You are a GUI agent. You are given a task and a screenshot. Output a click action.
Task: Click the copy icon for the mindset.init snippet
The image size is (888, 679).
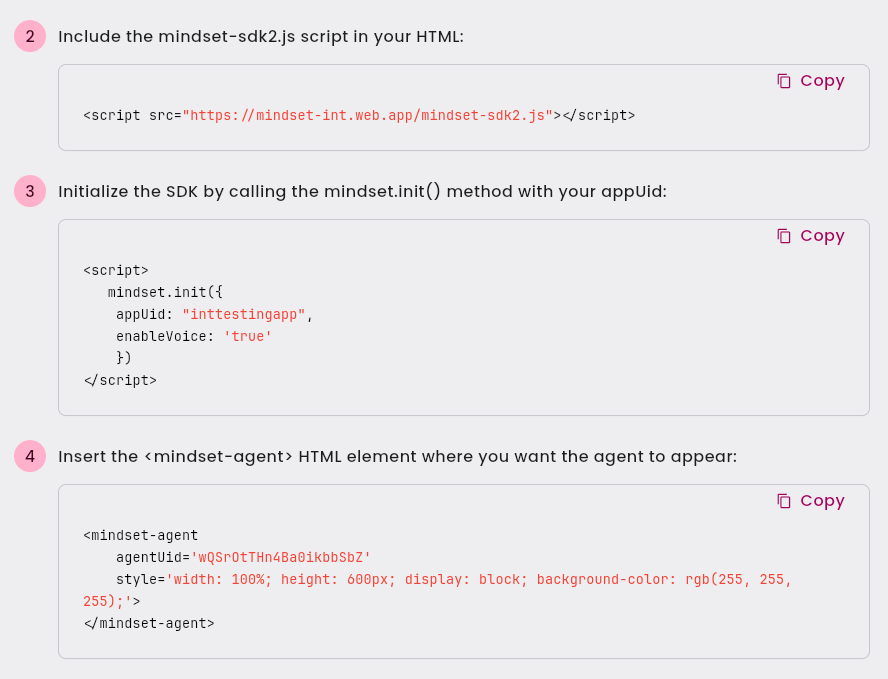pyautogui.click(x=784, y=236)
